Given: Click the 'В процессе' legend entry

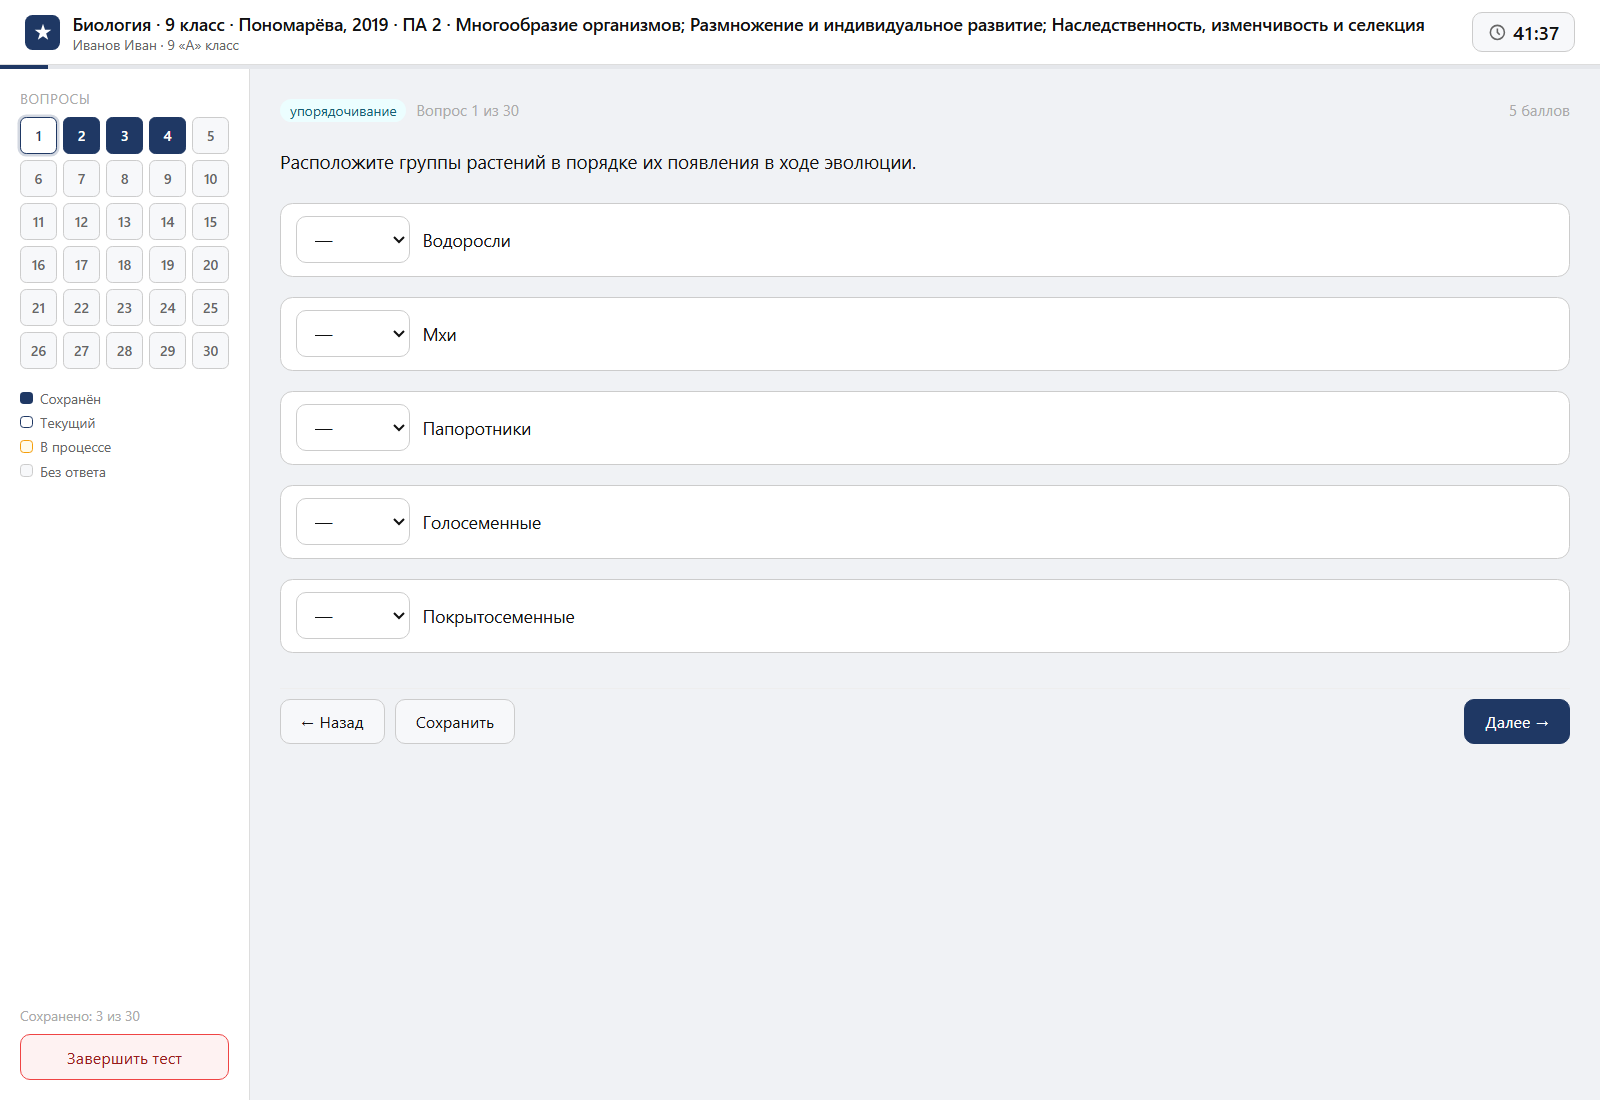Looking at the screenshot, I should point(66,447).
